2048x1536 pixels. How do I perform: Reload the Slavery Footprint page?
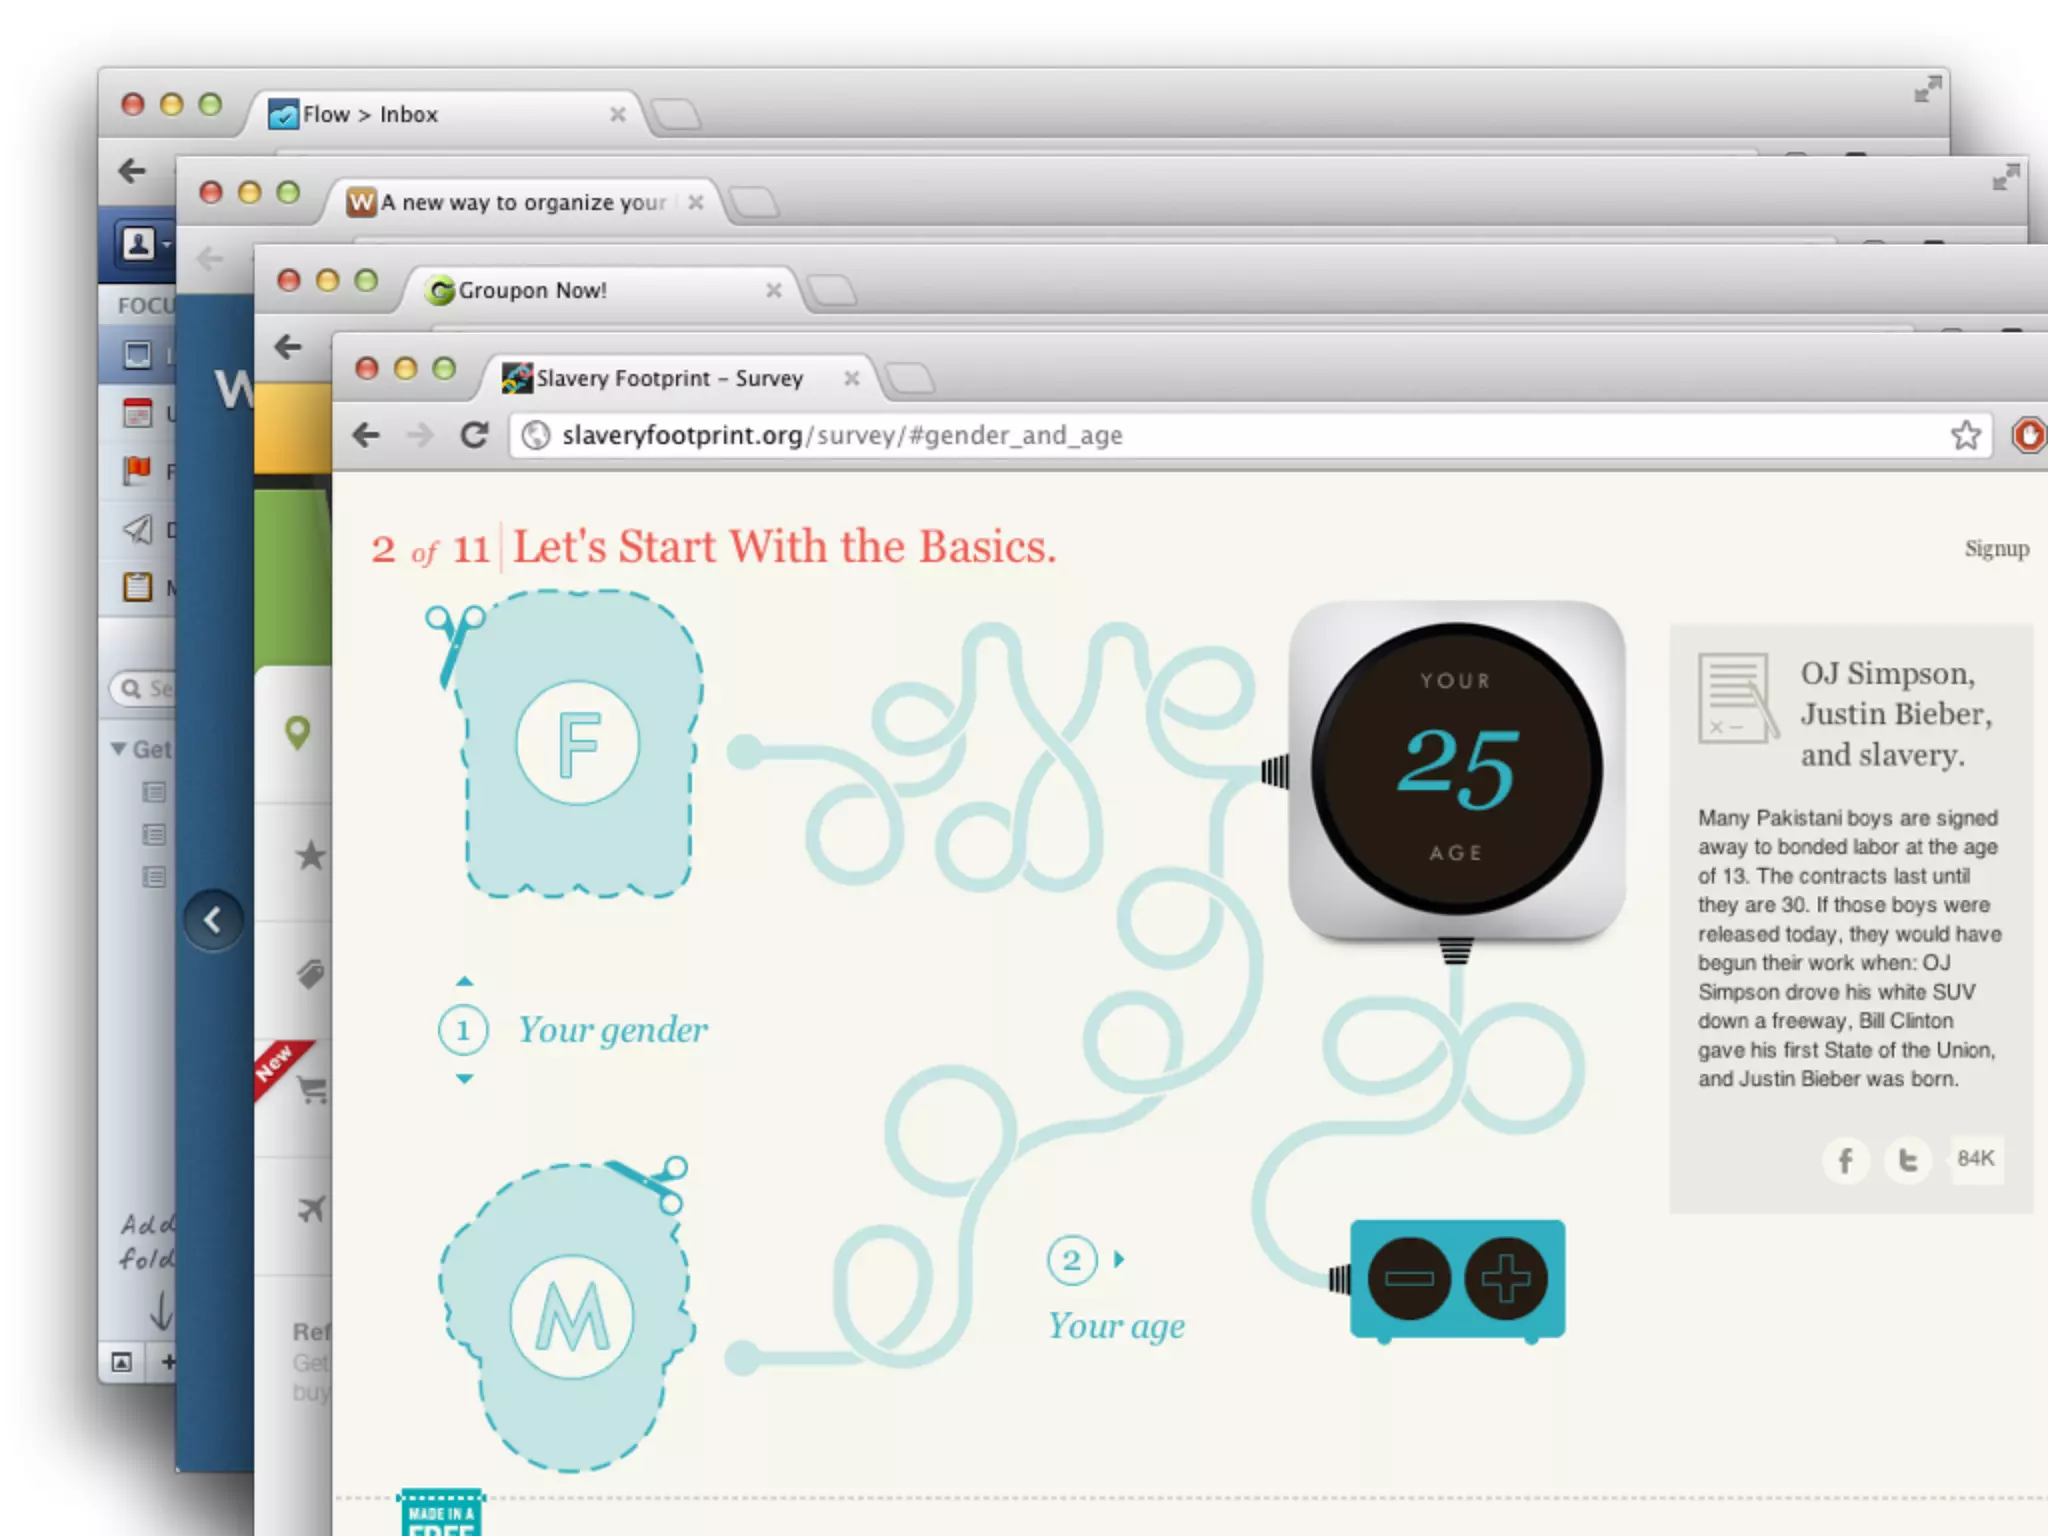click(x=474, y=435)
